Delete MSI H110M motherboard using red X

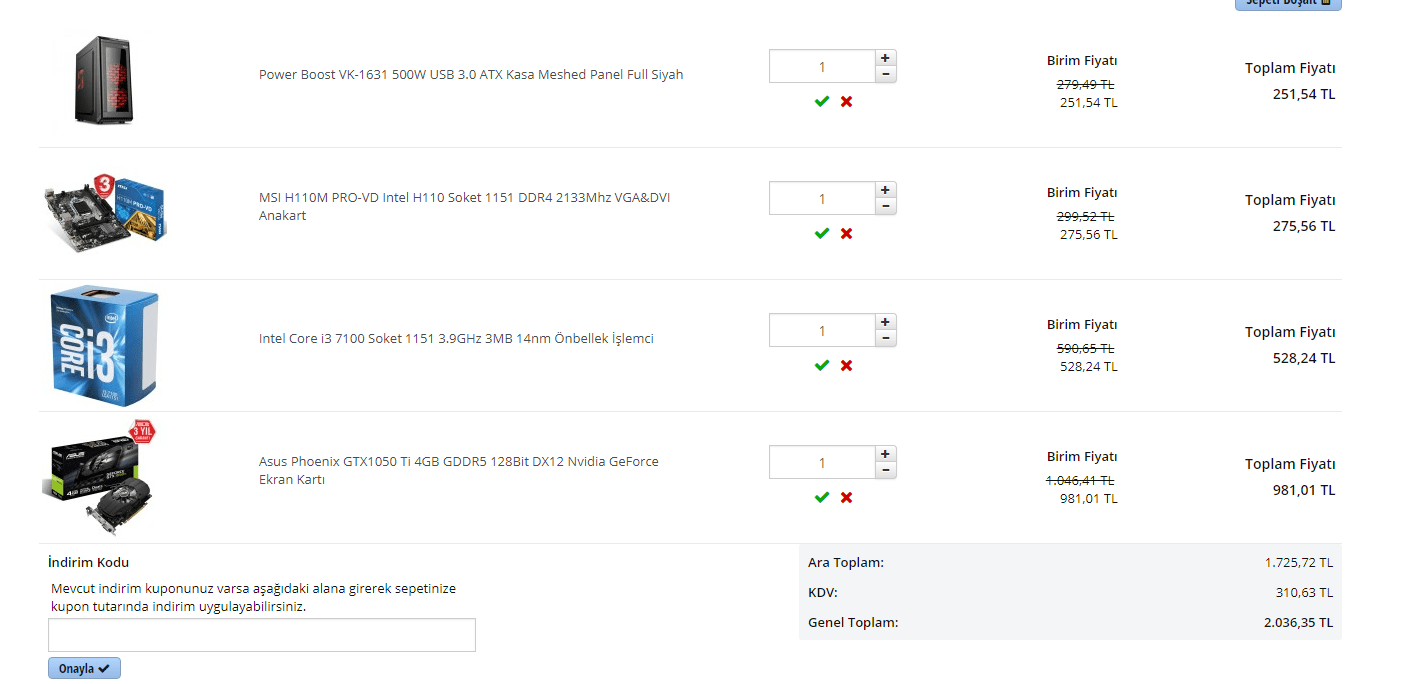click(846, 234)
